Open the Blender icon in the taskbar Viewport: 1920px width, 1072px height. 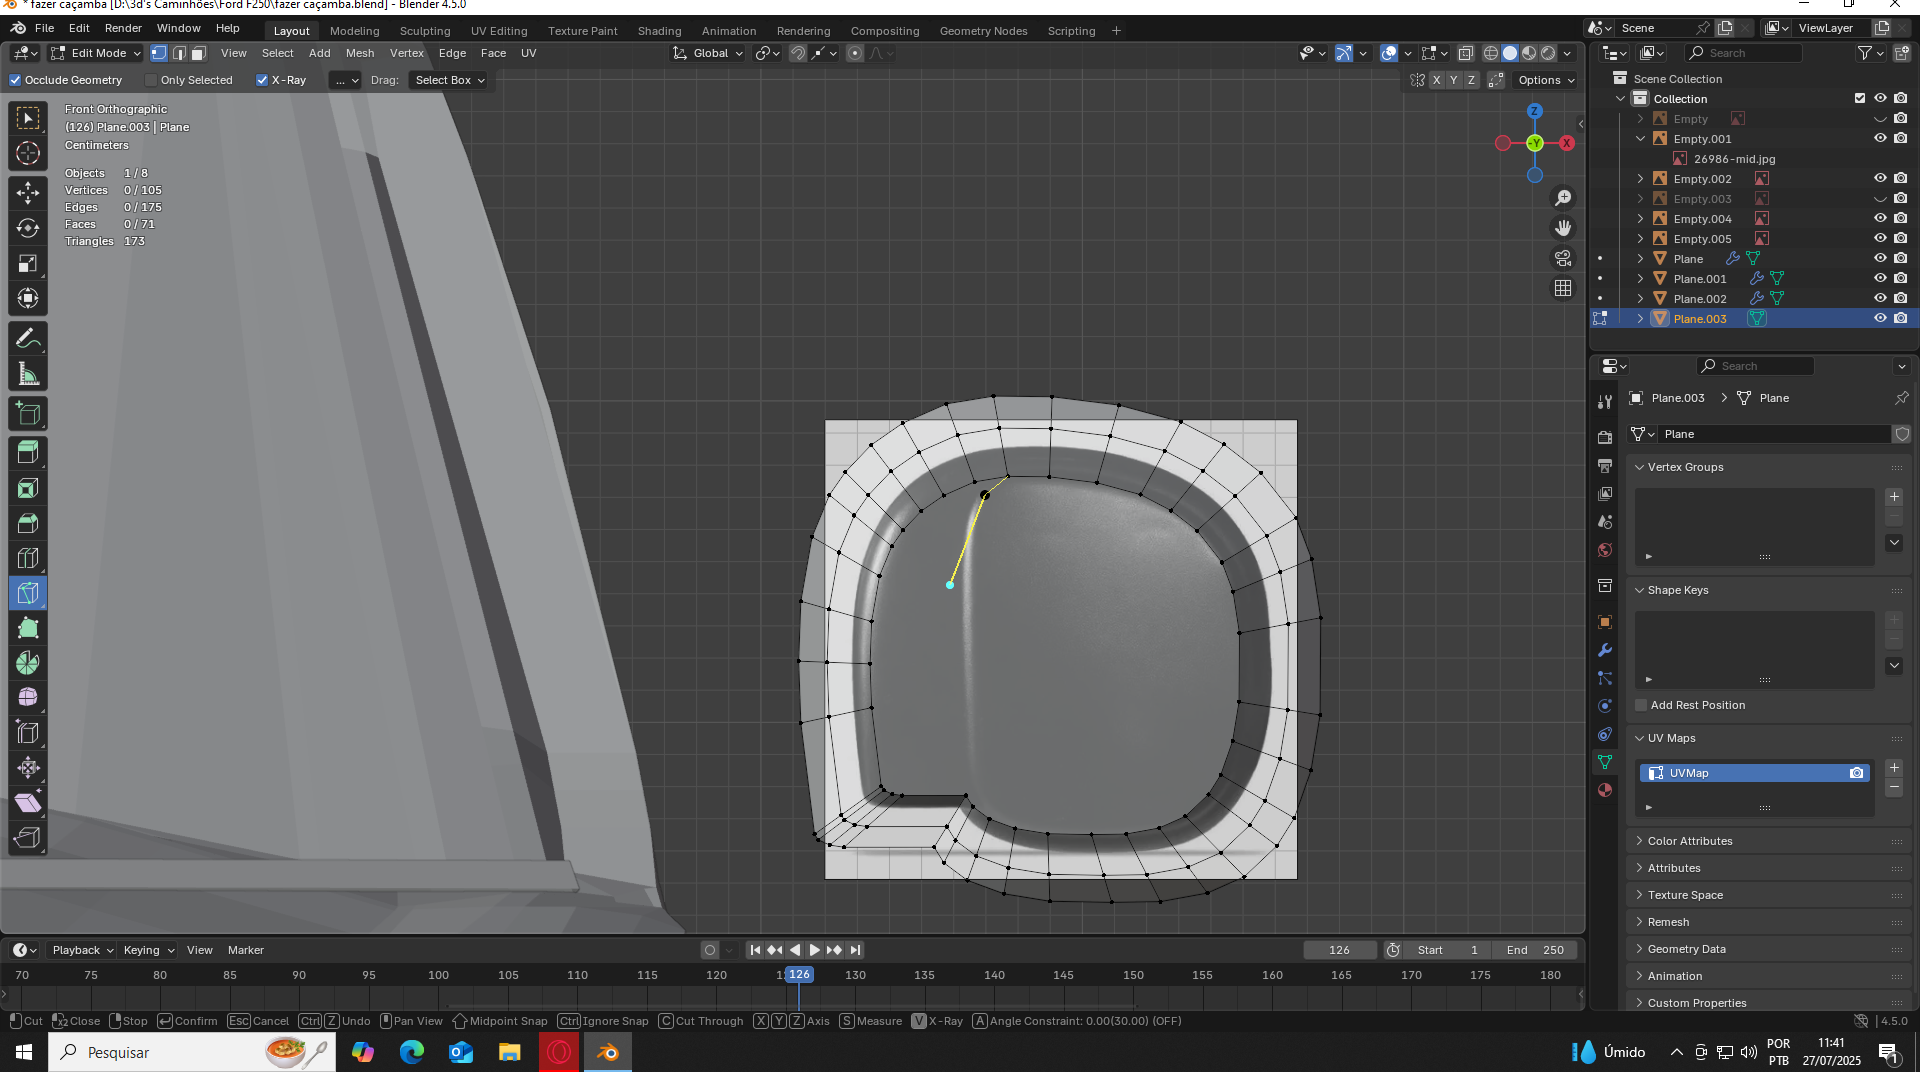tap(608, 1052)
